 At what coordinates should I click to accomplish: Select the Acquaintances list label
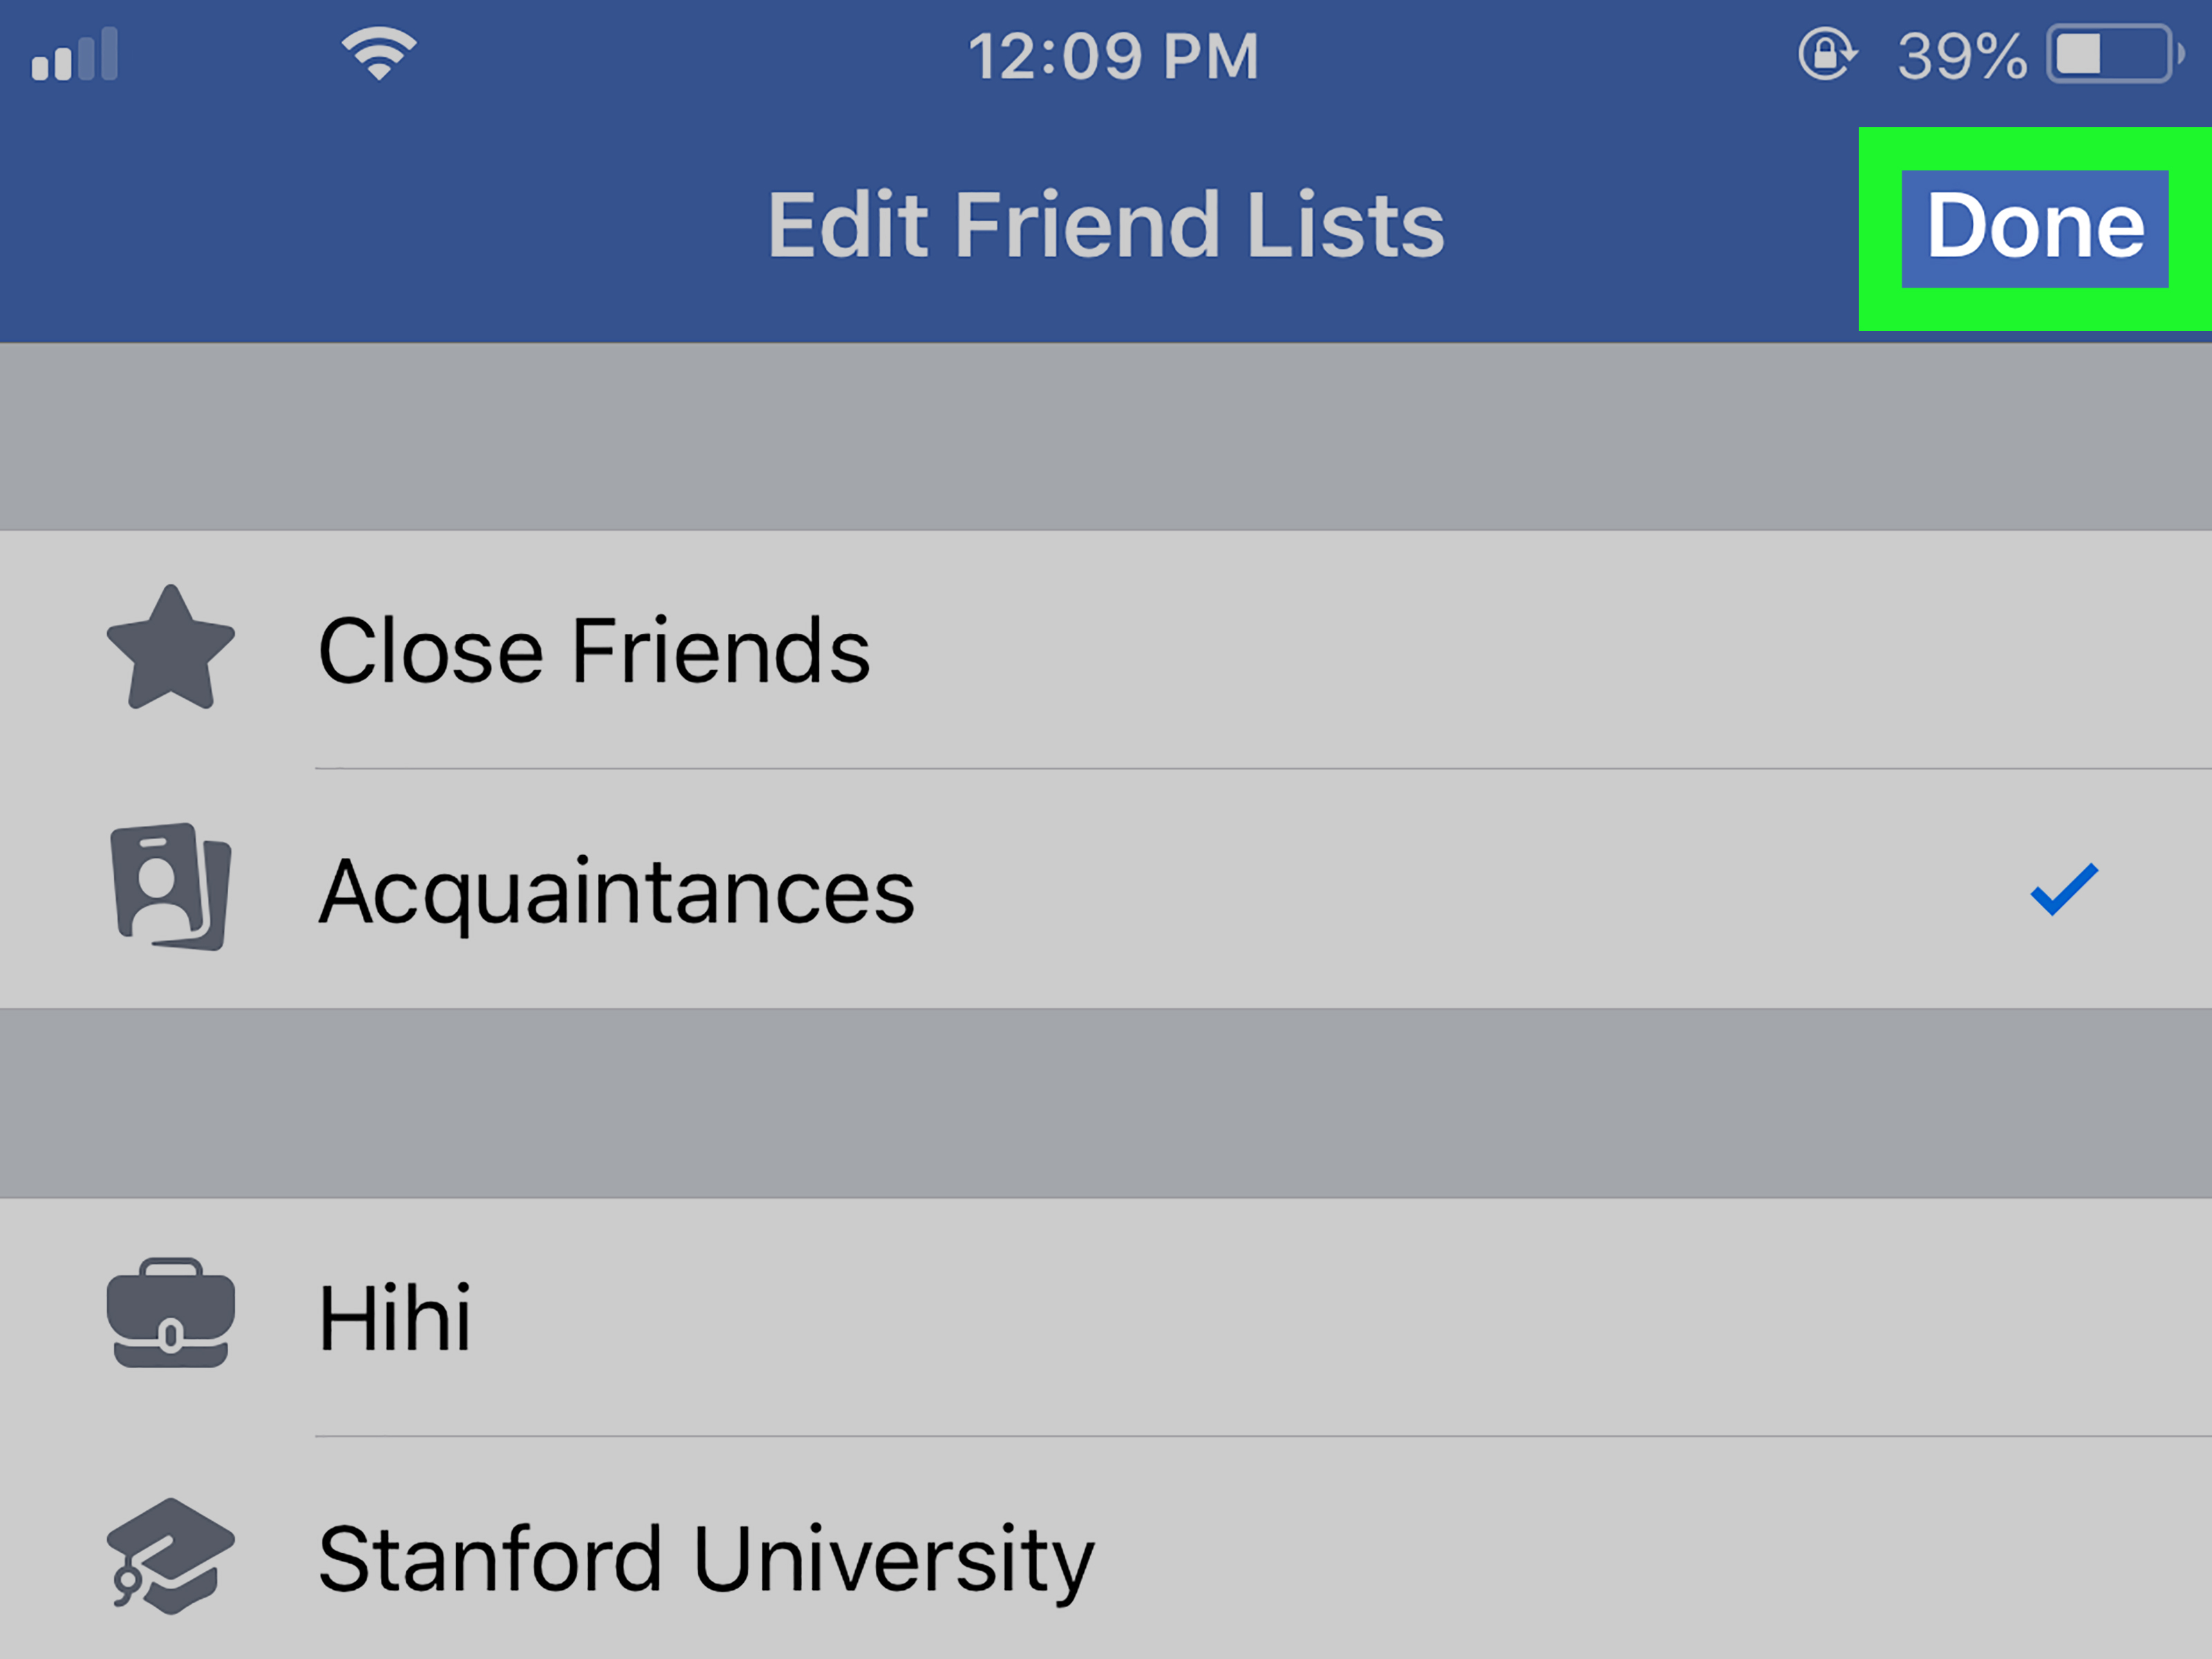pyautogui.click(x=616, y=893)
